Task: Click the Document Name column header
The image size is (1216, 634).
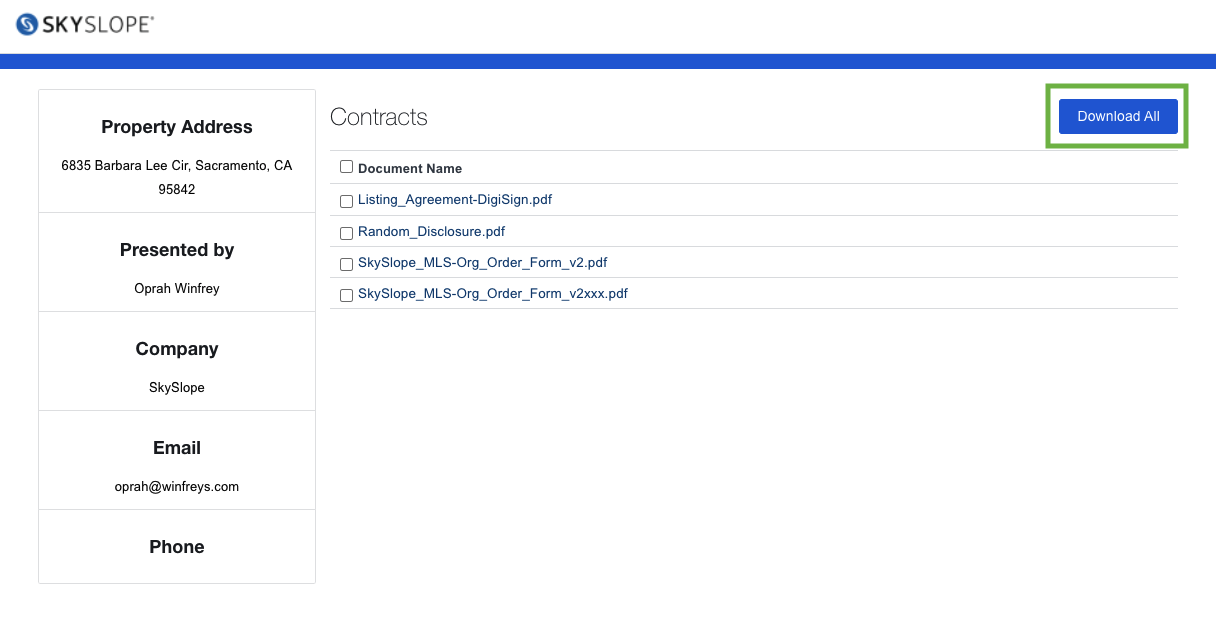Action: 410,168
